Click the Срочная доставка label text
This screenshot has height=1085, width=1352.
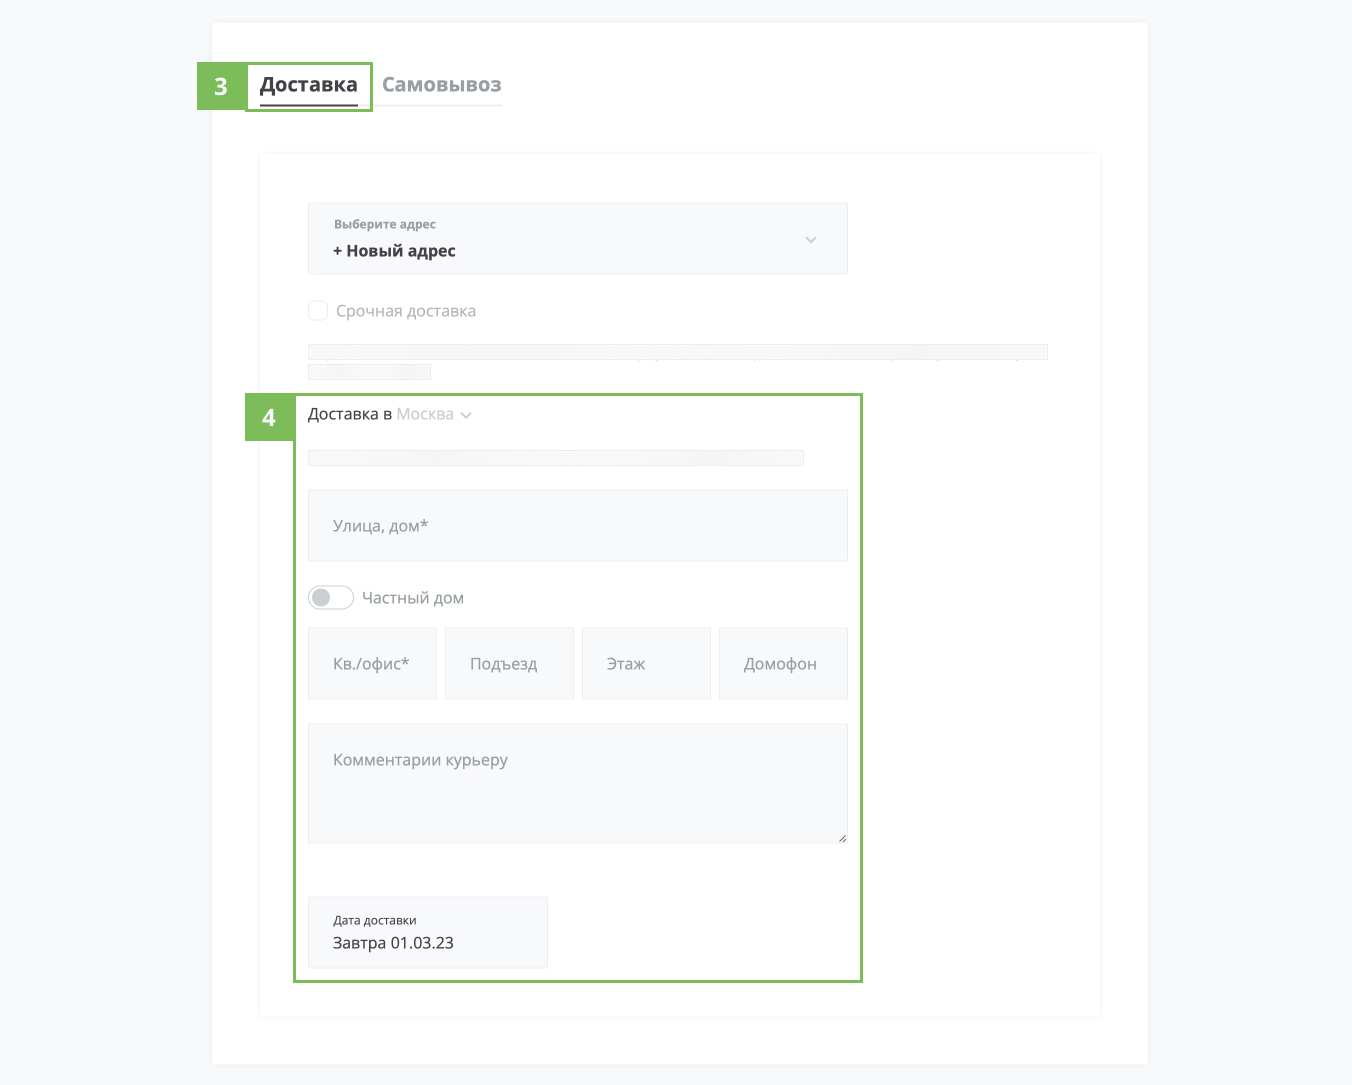[x=406, y=311]
